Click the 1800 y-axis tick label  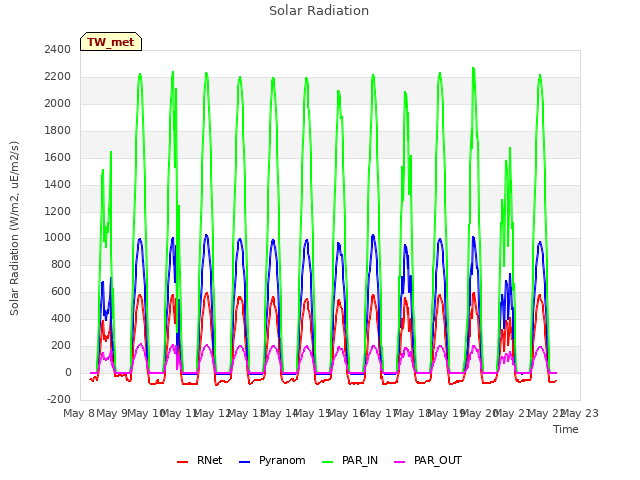(x=58, y=131)
